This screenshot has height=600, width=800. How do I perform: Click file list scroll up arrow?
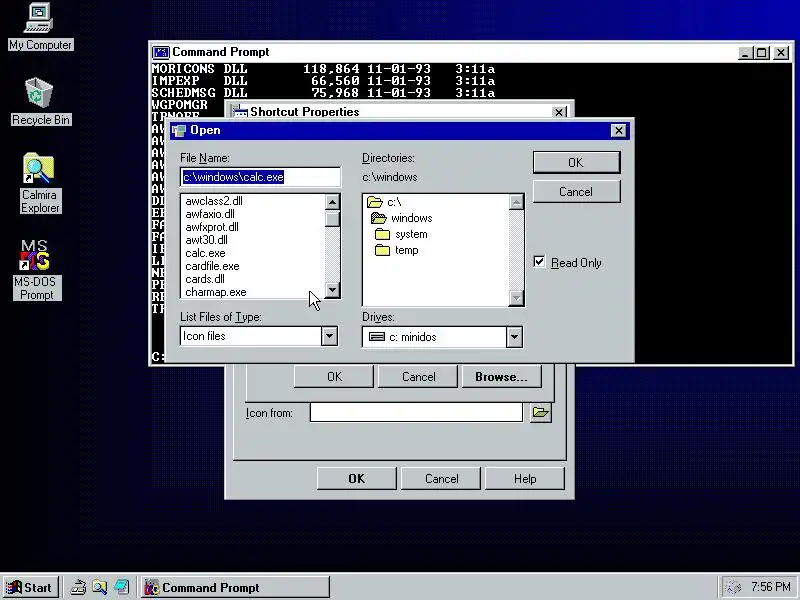(x=333, y=202)
